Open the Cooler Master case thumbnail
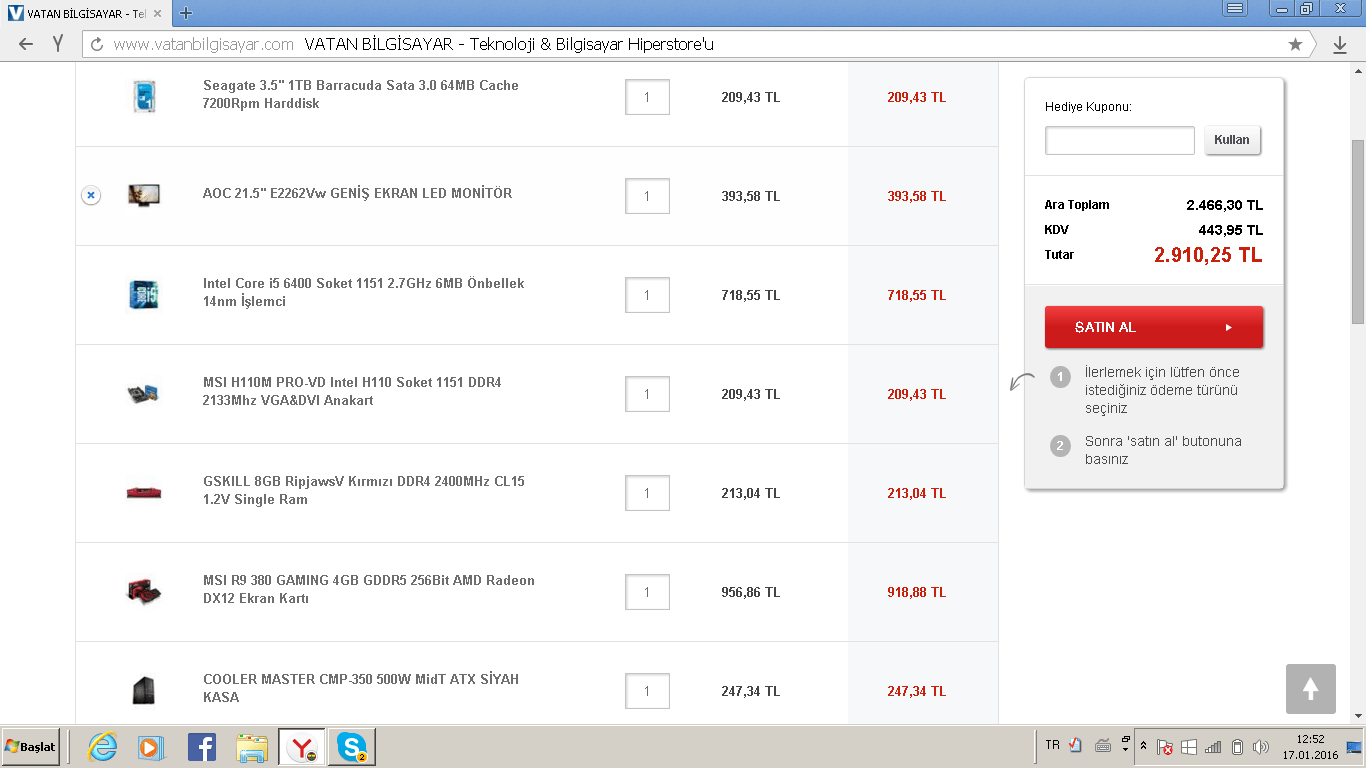 [x=144, y=691]
